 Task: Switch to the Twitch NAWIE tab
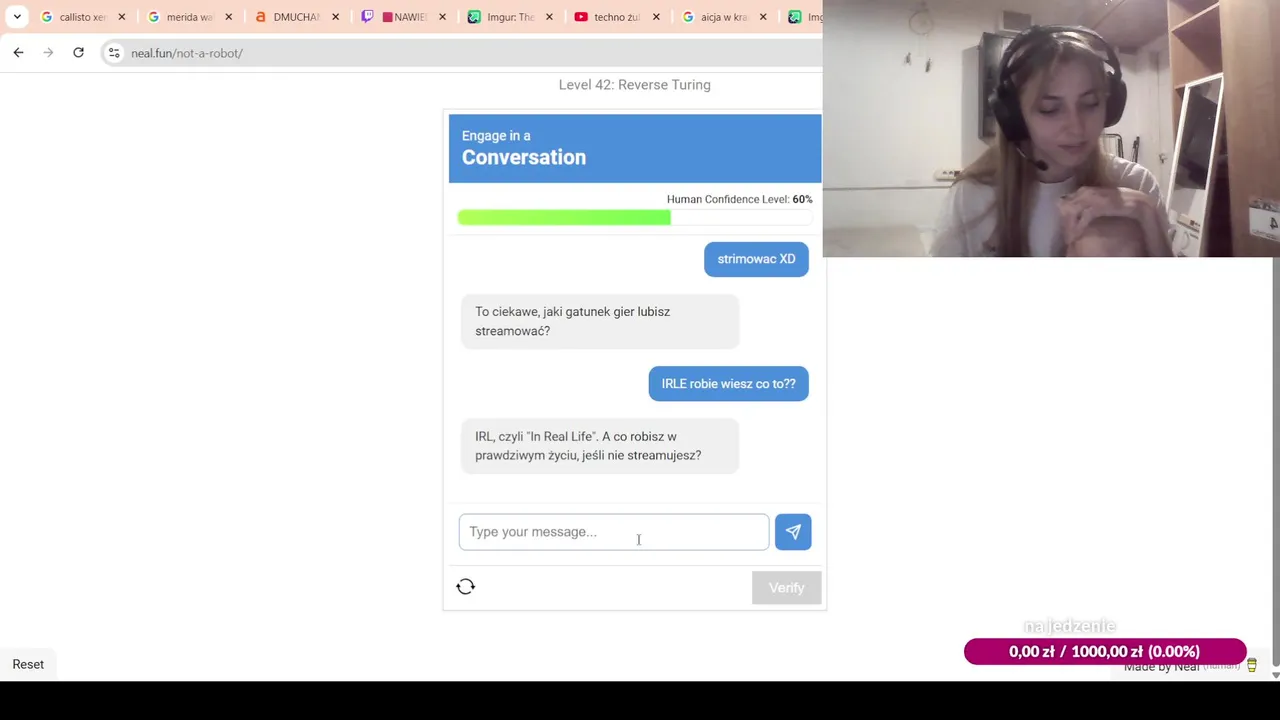click(x=403, y=17)
